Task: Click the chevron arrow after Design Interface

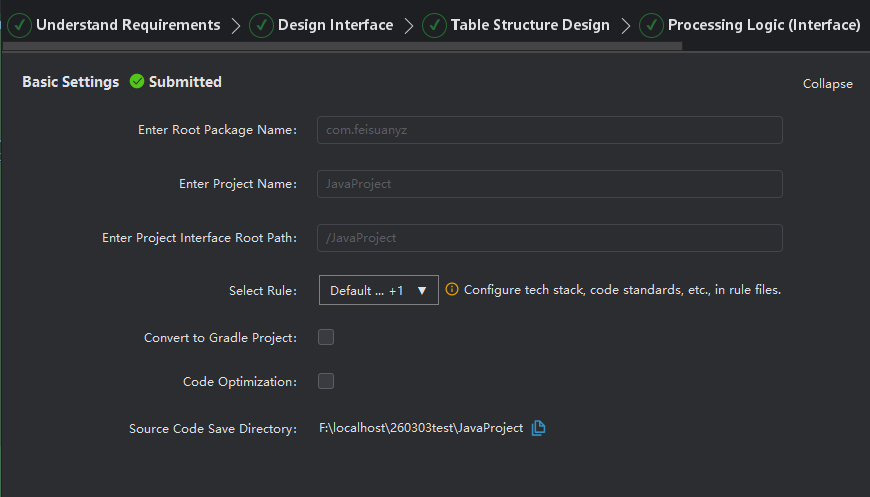Action: point(408,26)
